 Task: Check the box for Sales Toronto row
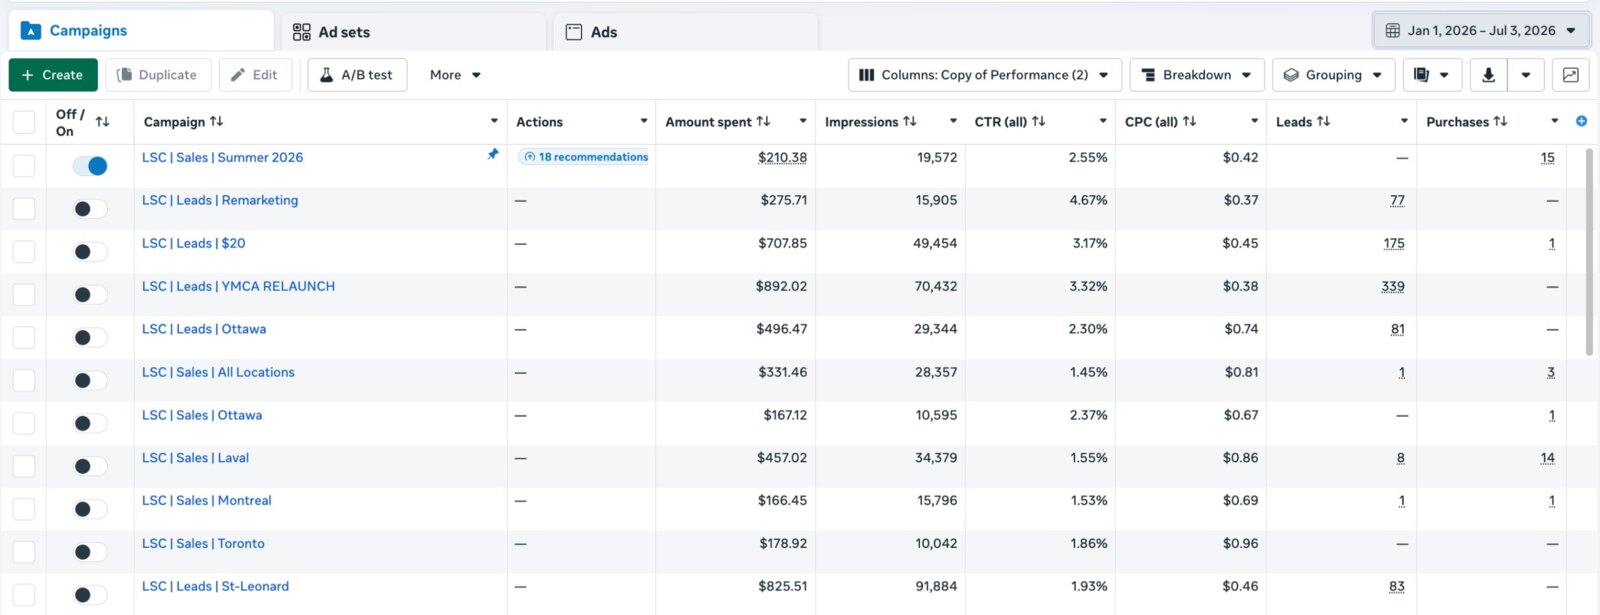click(x=23, y=552)
